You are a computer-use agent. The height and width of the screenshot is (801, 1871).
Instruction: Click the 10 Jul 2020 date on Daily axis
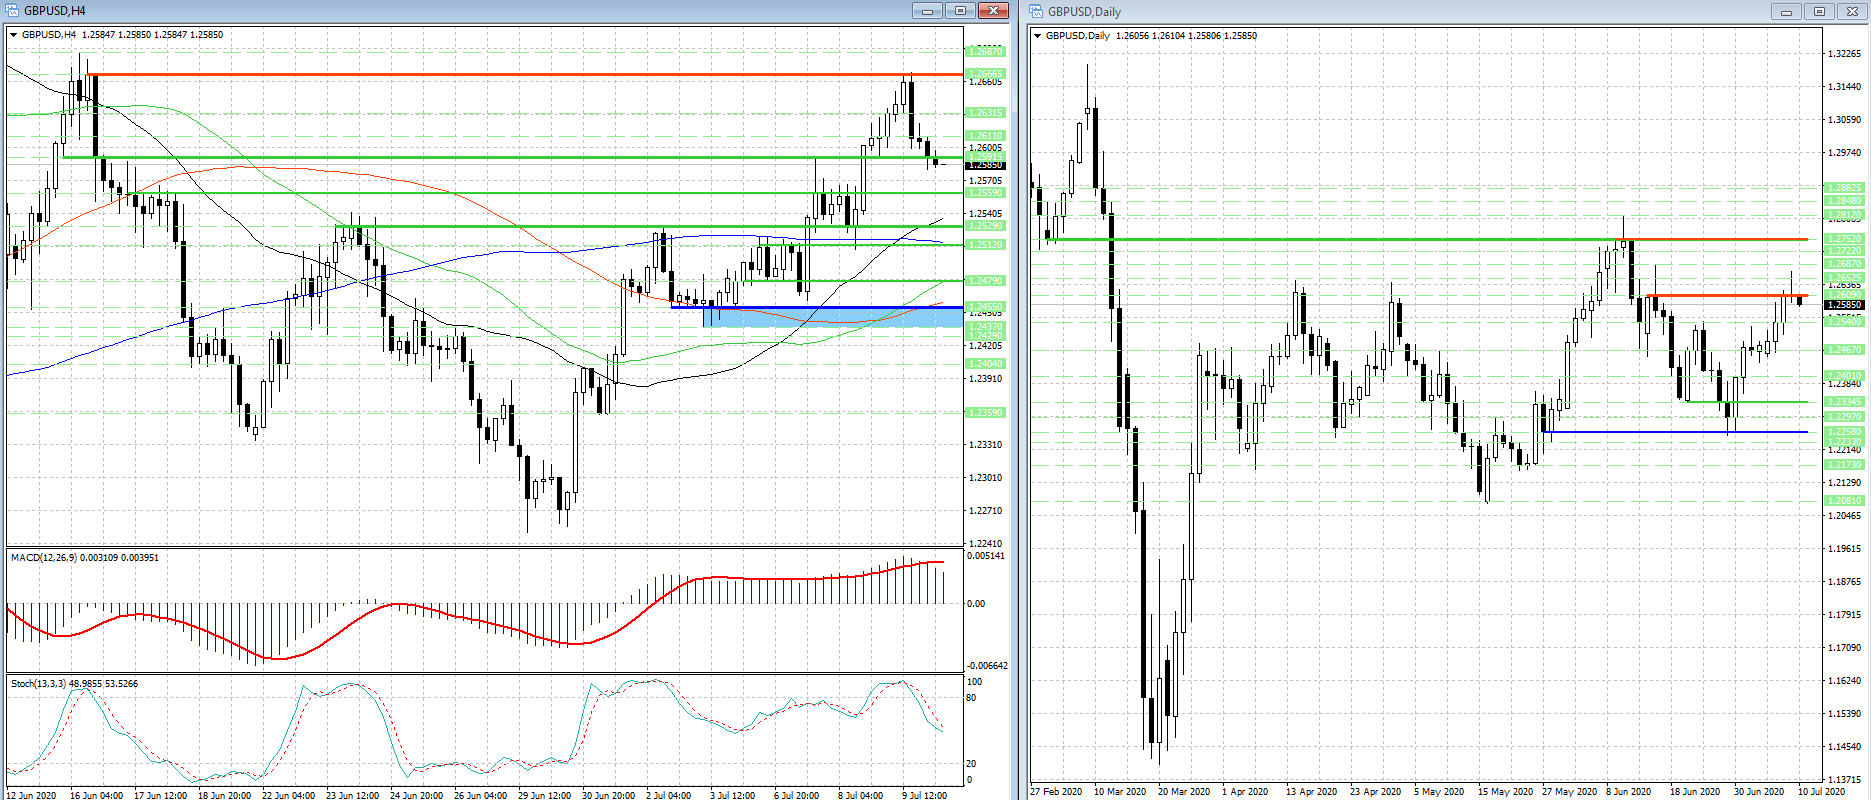coord(1821,791)
